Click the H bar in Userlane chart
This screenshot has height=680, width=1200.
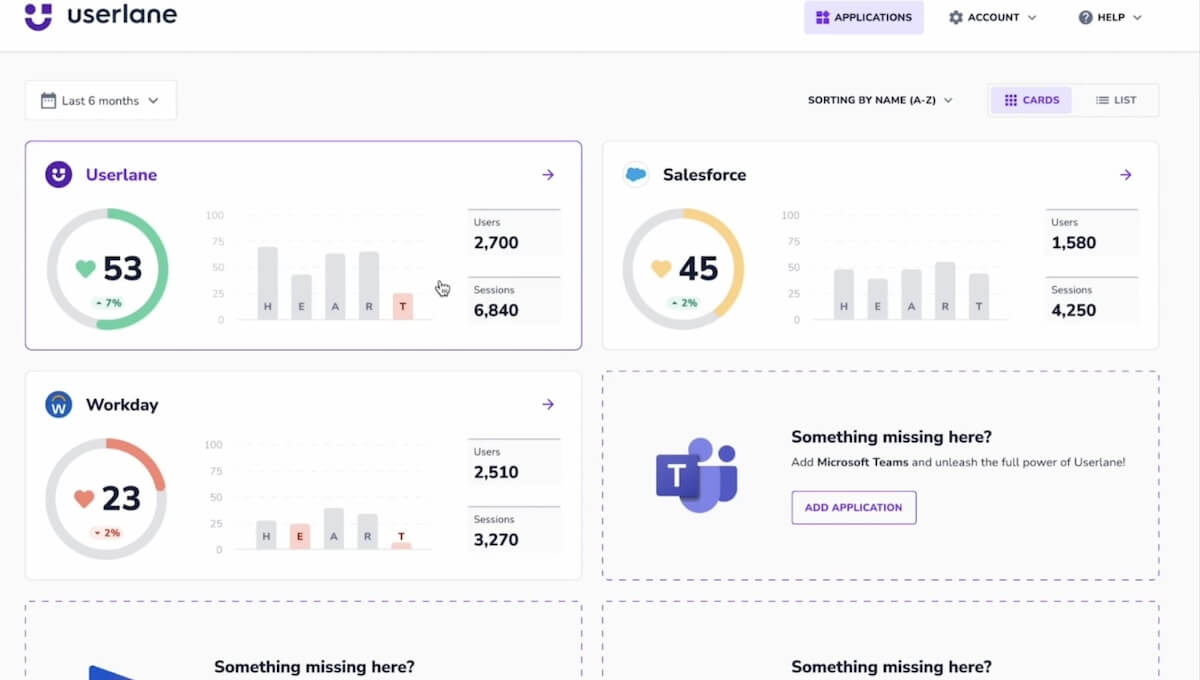coord(267,284)
